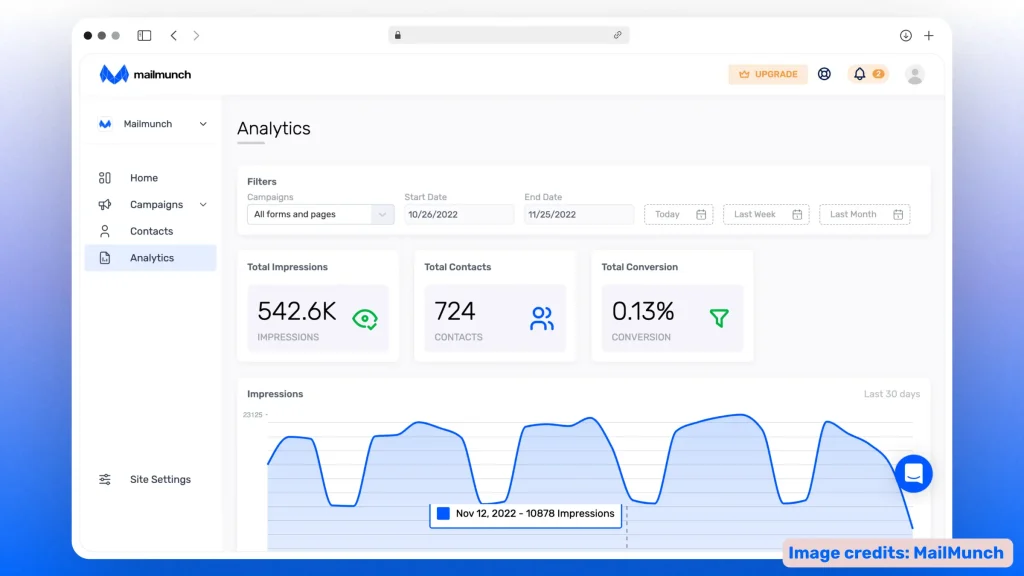This screenshot has width=1024, height=576.
Task: Open the help support icon in the header
Action: pos(824,74)
